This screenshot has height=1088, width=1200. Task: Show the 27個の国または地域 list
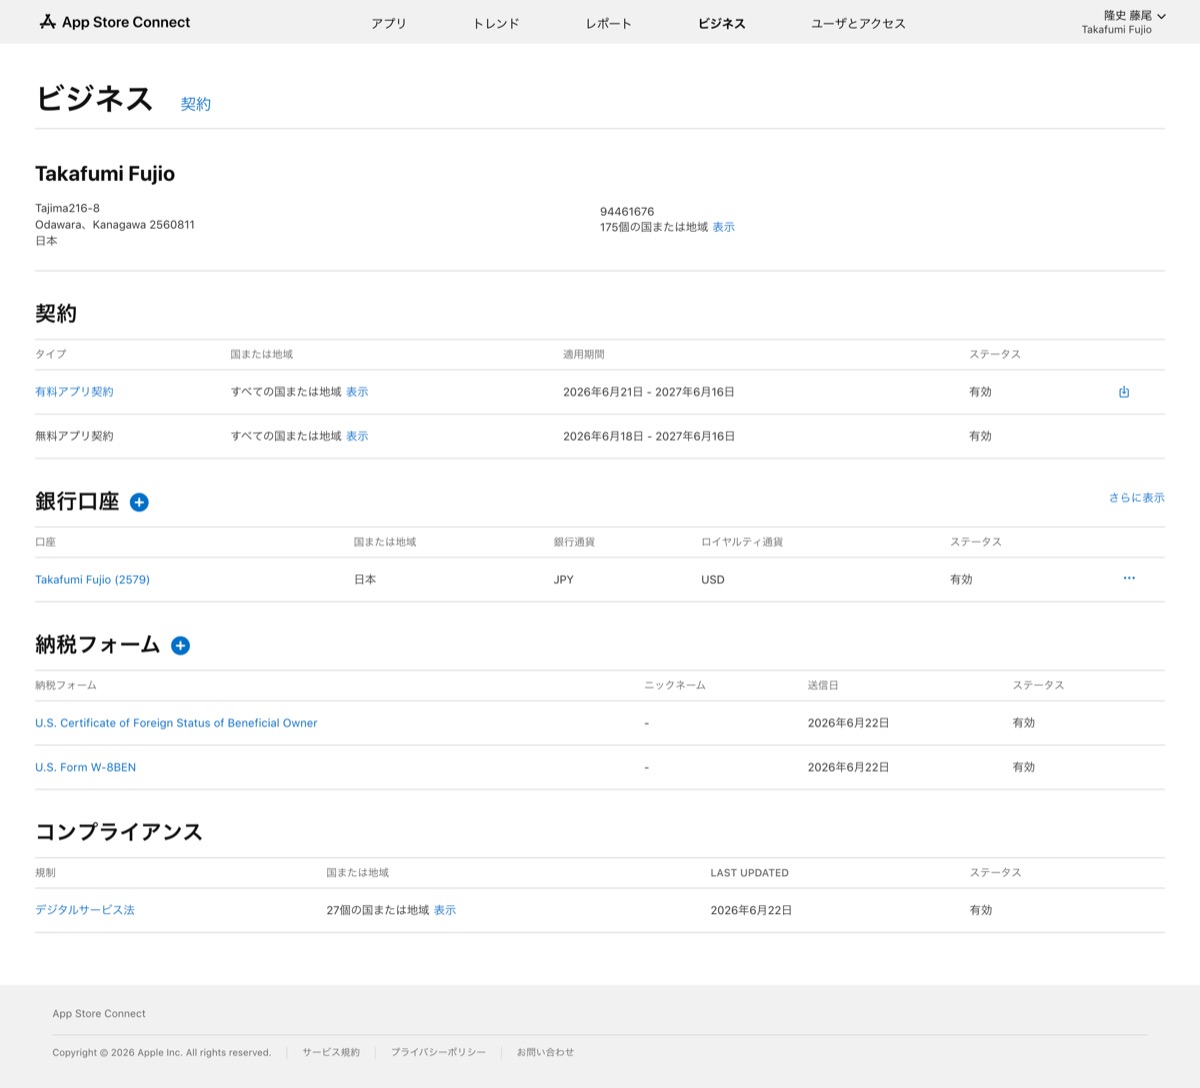click(445, 910)
